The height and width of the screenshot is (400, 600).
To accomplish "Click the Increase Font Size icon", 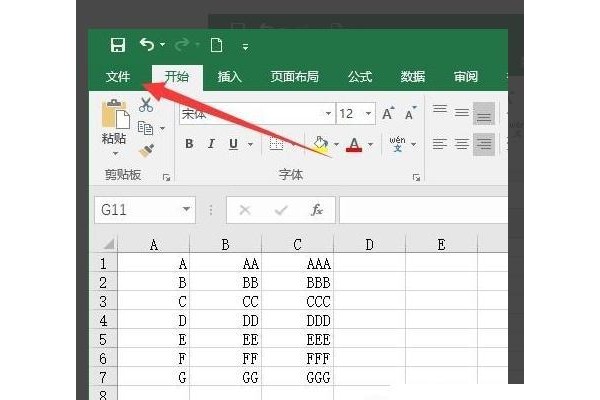I will pos(388,113).
